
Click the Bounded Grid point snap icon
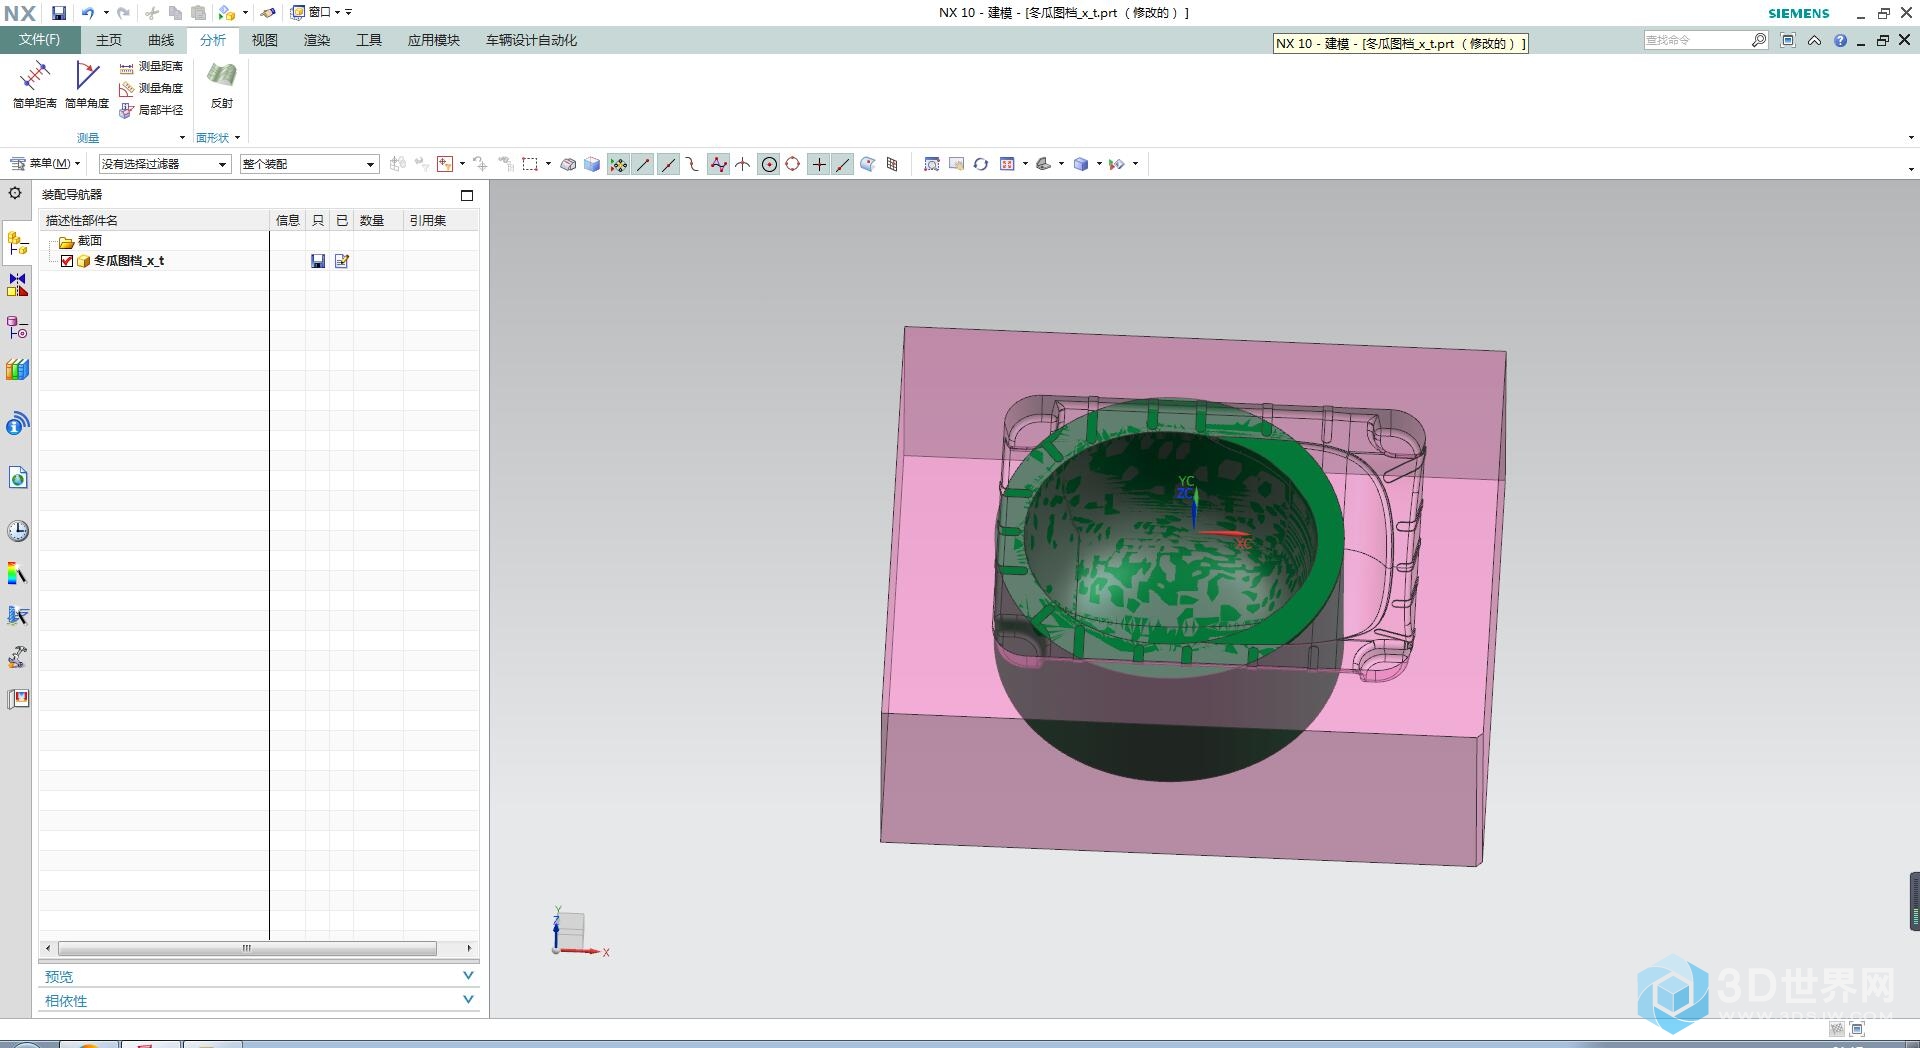(x=893, y=164)
